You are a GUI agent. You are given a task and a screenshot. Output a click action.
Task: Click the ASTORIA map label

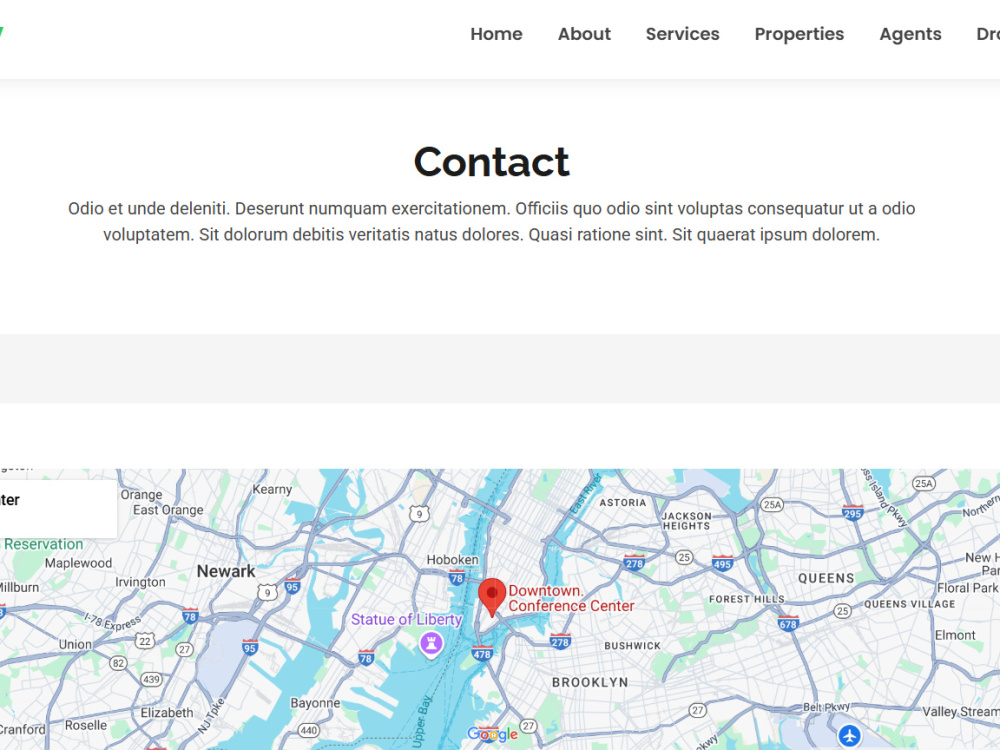tap(622, 503)
